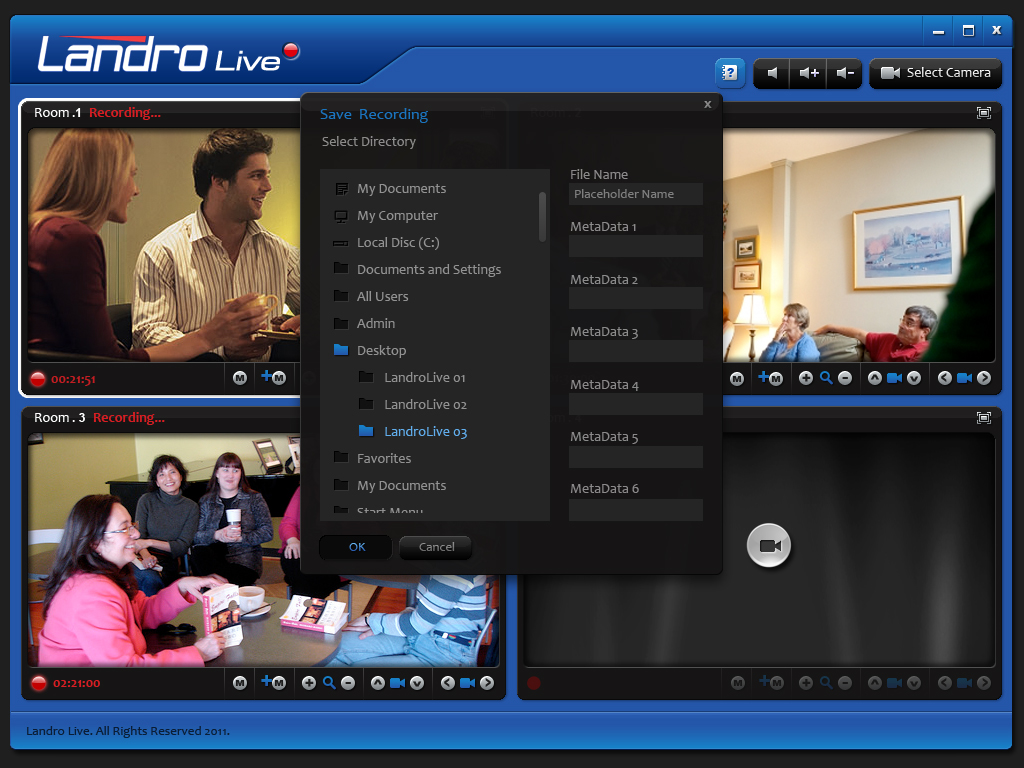Click Cancel in the Save Recording dialog
This screenshot has width=1024, height=768.
tap(436, 547)
